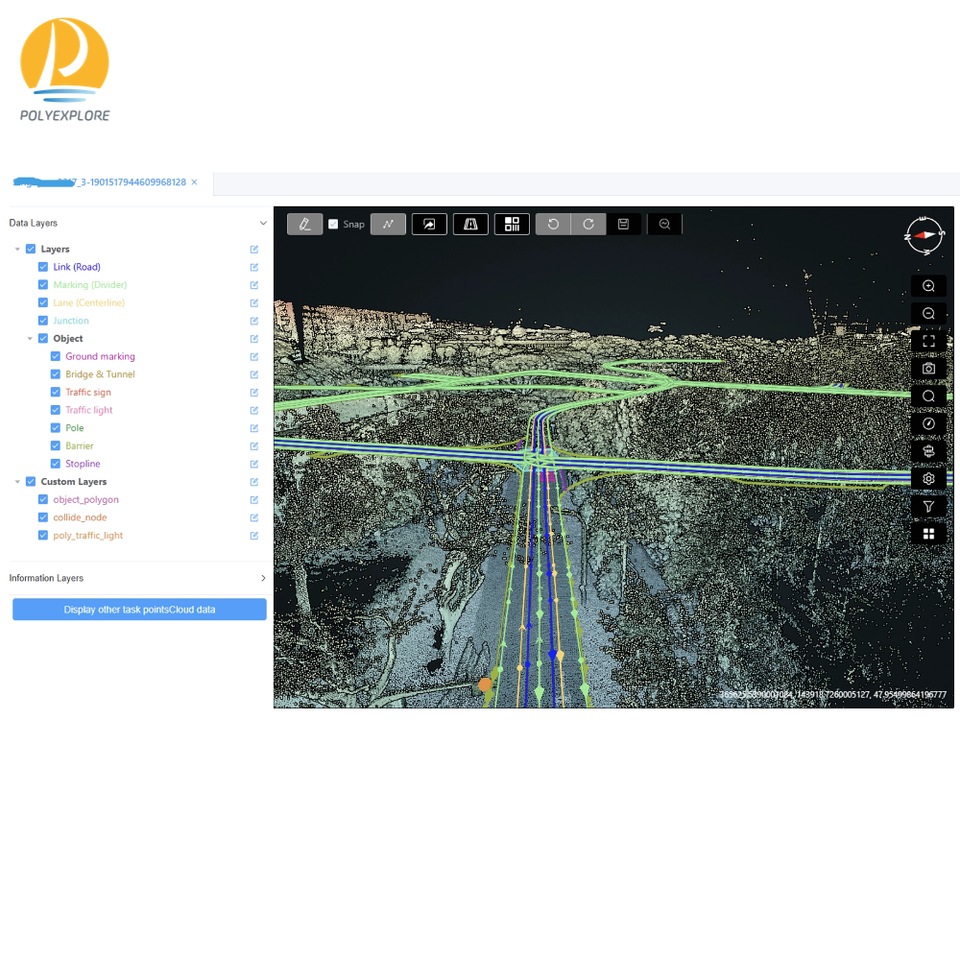This screenshot has height=960, width=960.
Task: Click edit icon beside Stopline layer
Action: pos(254,464)
